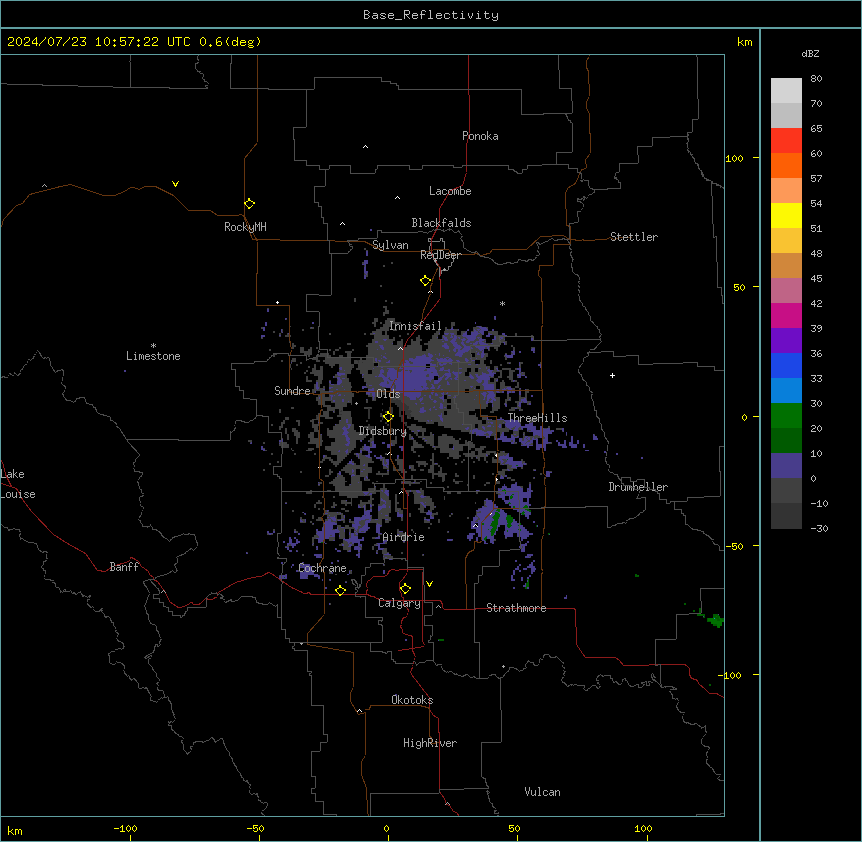Click the yellow diamond marker near RockyMH
Viewport: 862px width, 842px height.
[250, 204]
